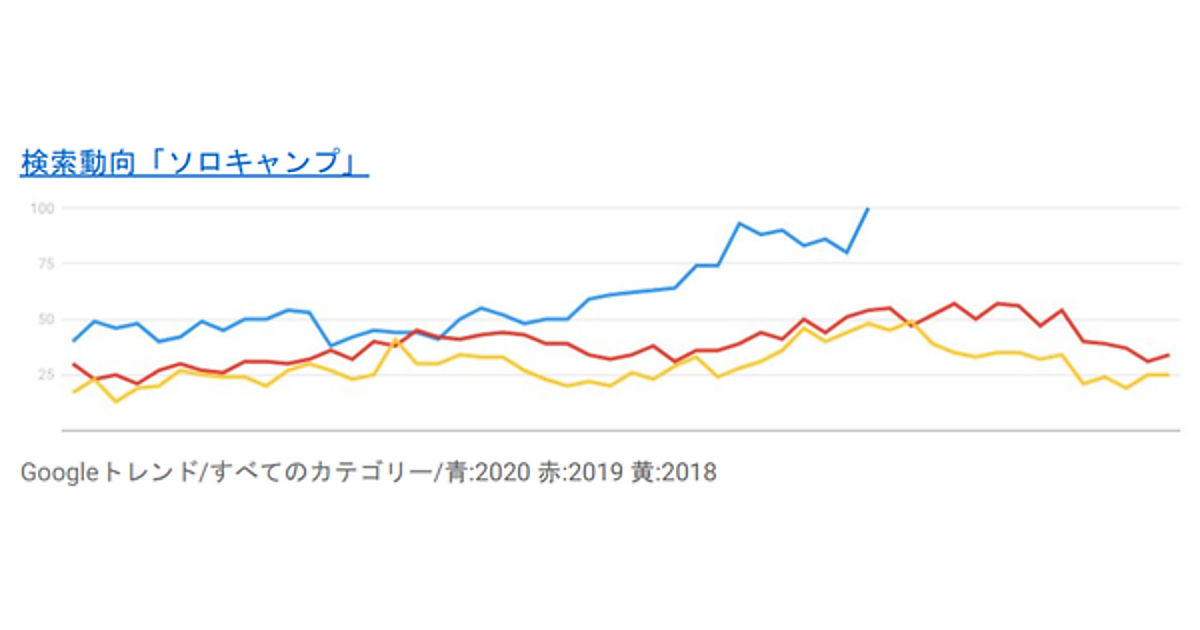1200x630 pixels.
Task: Click the blue line's peak at 100
Action: point(868,209)
